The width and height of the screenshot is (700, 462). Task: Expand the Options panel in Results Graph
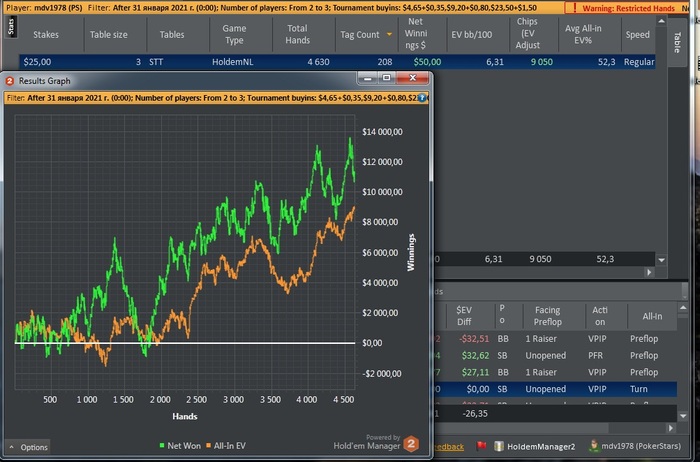pyautogui.click(x=29, y=447)
